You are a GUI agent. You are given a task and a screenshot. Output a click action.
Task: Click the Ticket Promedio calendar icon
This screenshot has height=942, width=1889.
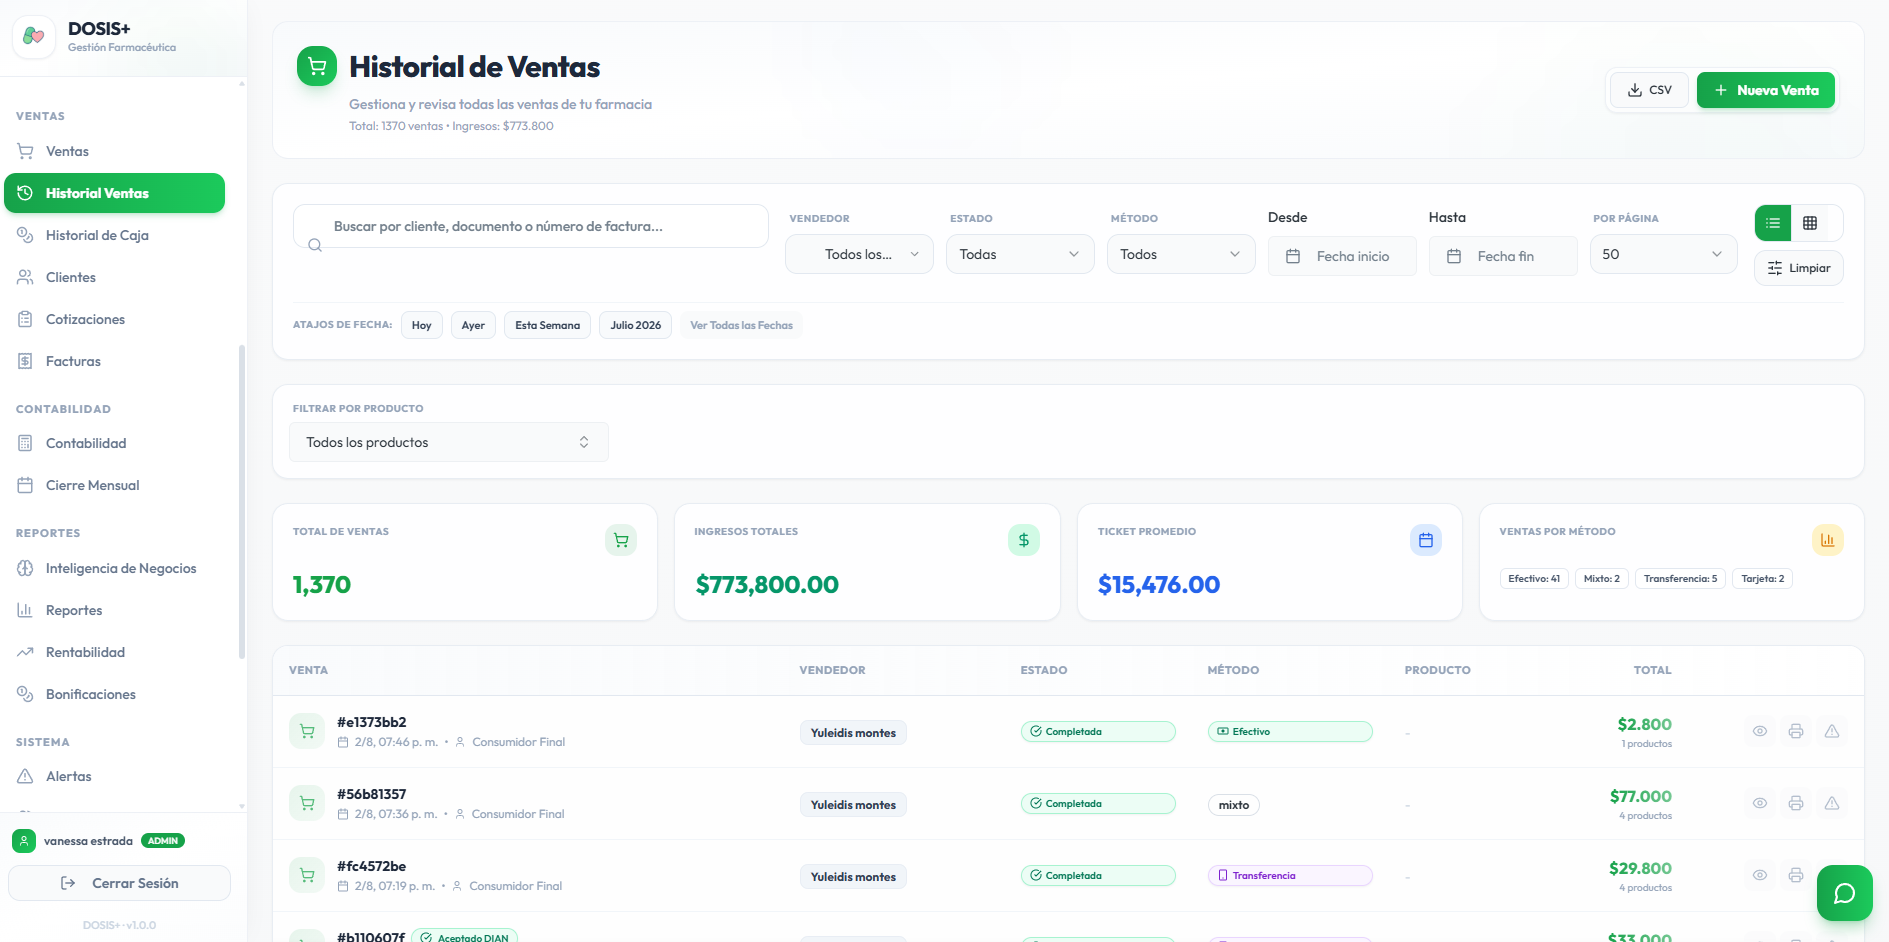[1426, 540]
